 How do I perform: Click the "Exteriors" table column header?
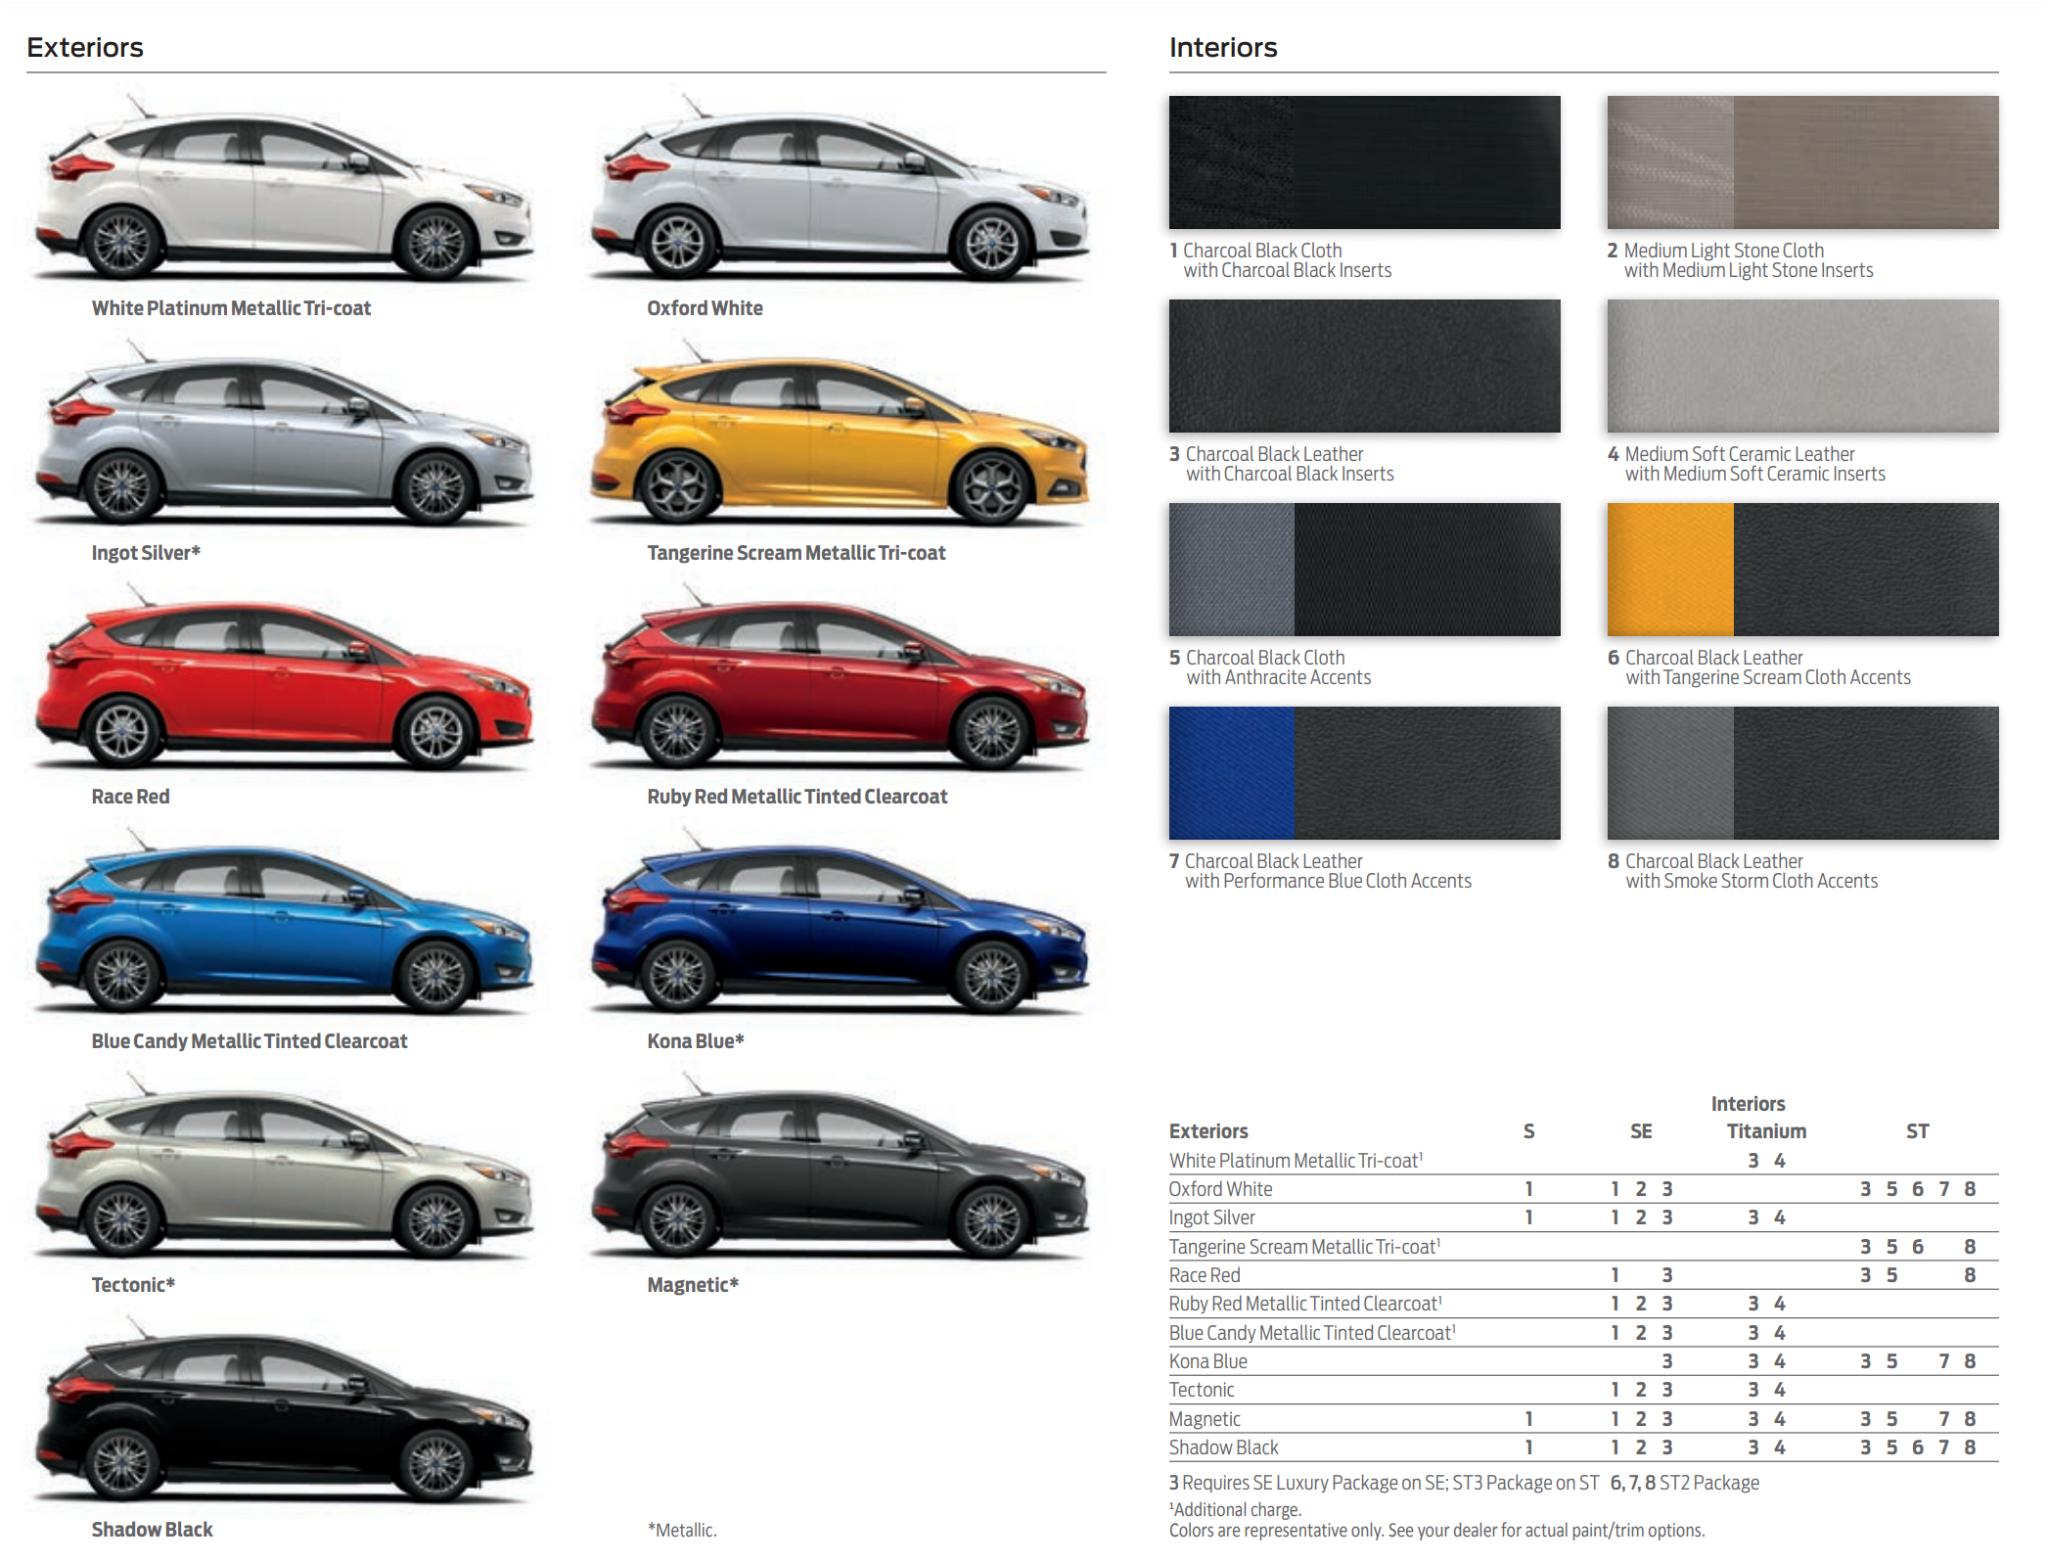(1208, 1131)
